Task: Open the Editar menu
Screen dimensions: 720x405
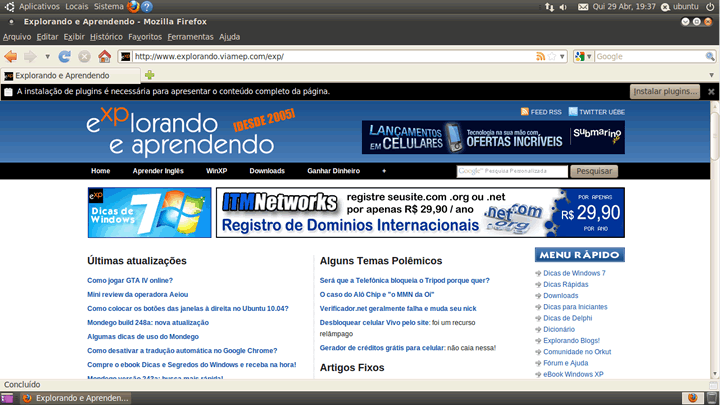Action: click(47, 37)
